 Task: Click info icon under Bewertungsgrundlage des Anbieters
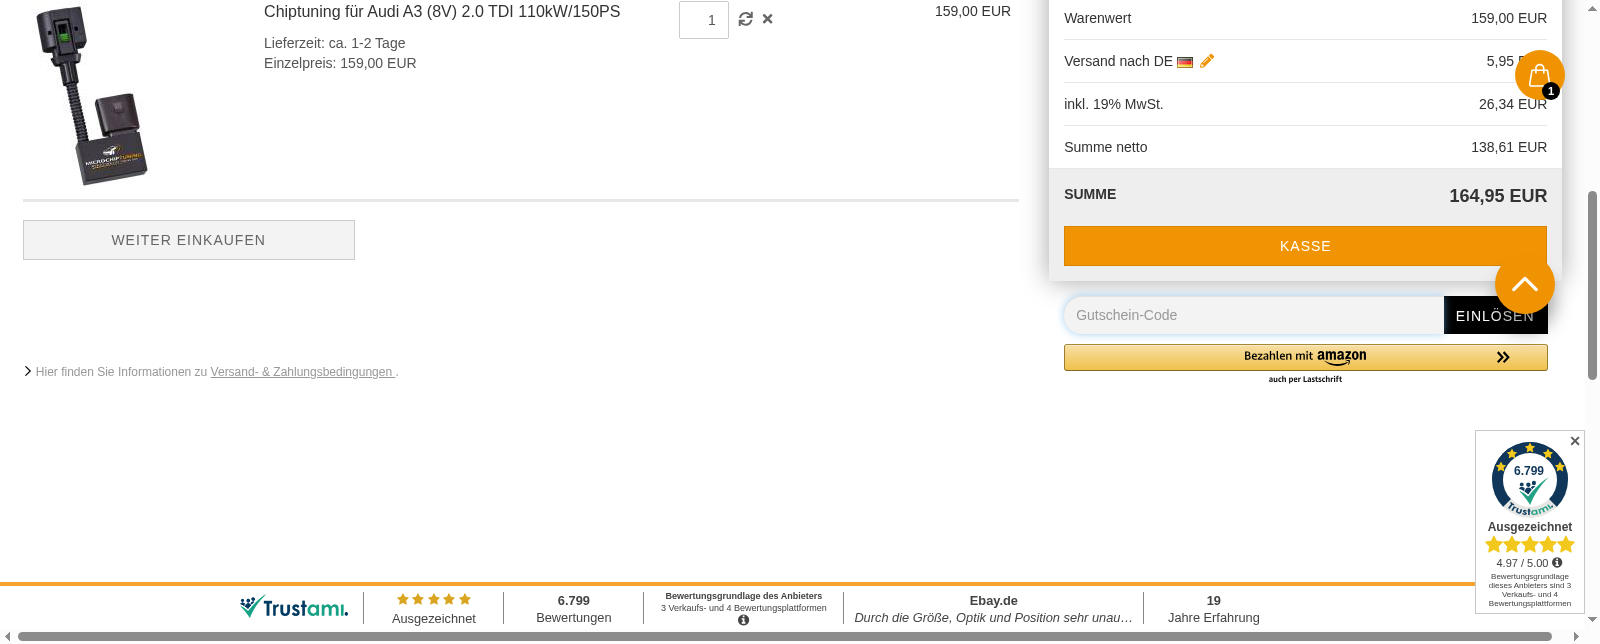coord(743,620)
